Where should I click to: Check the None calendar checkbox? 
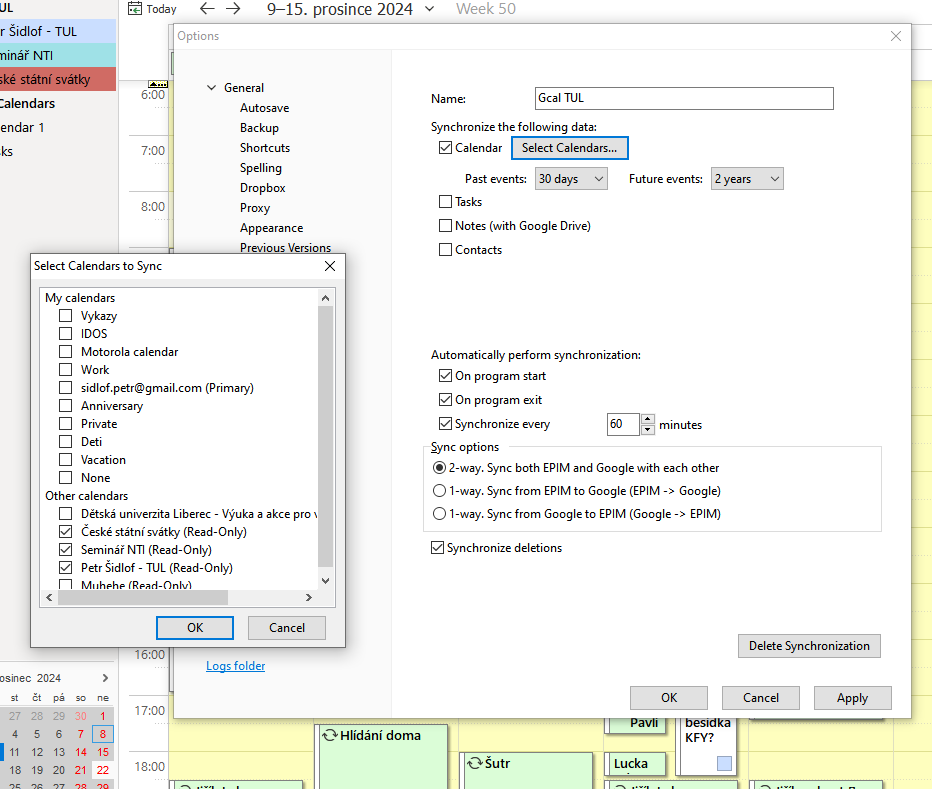coord(65,477)
